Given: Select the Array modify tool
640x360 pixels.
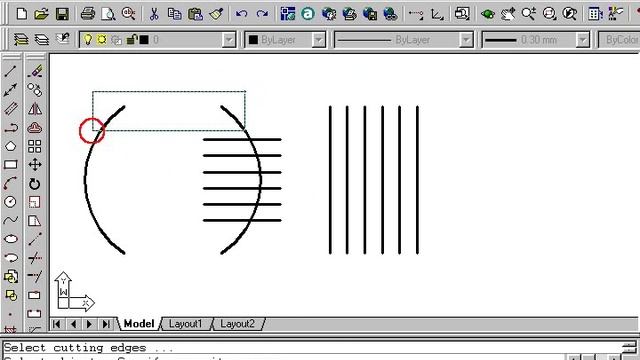Looking at the screenshot, I should tap(35, 146).
